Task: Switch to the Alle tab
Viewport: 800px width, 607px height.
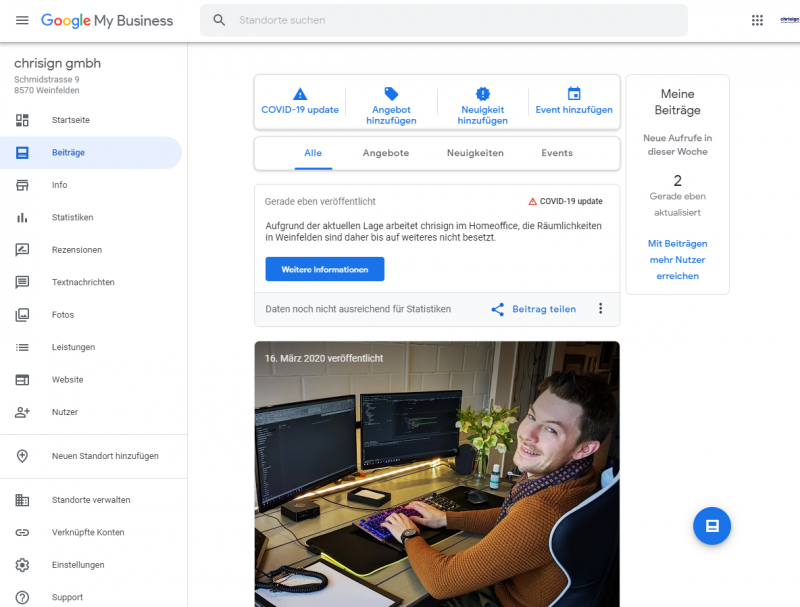Action: tap(313, 153)
